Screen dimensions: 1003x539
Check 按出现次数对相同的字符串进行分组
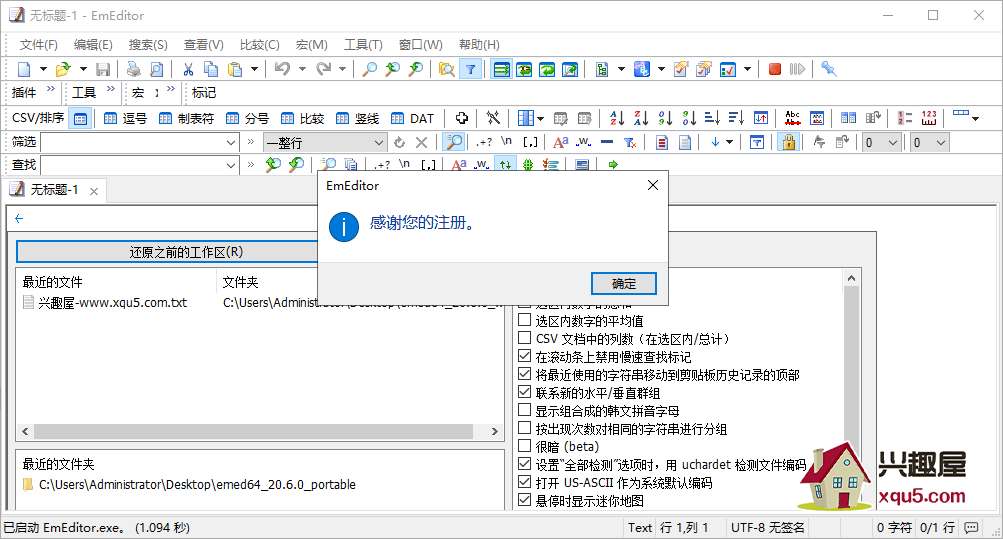click(525, 428)
